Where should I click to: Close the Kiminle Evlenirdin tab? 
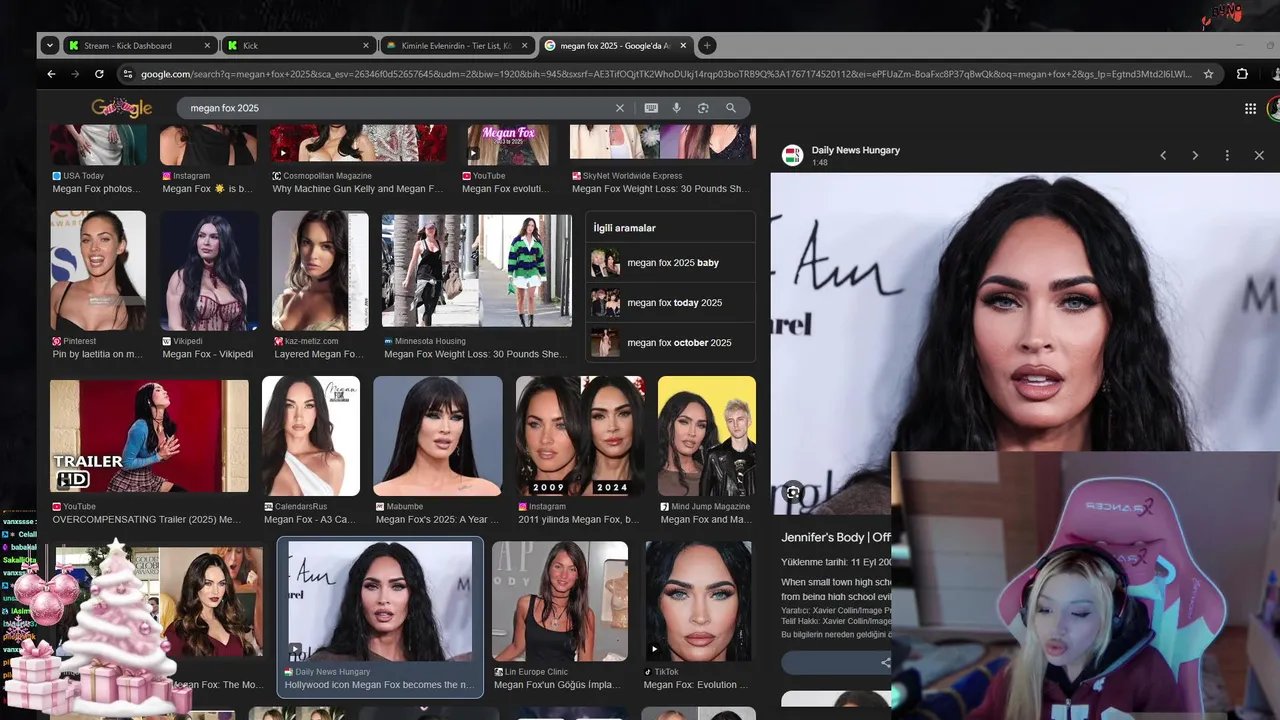524,45
